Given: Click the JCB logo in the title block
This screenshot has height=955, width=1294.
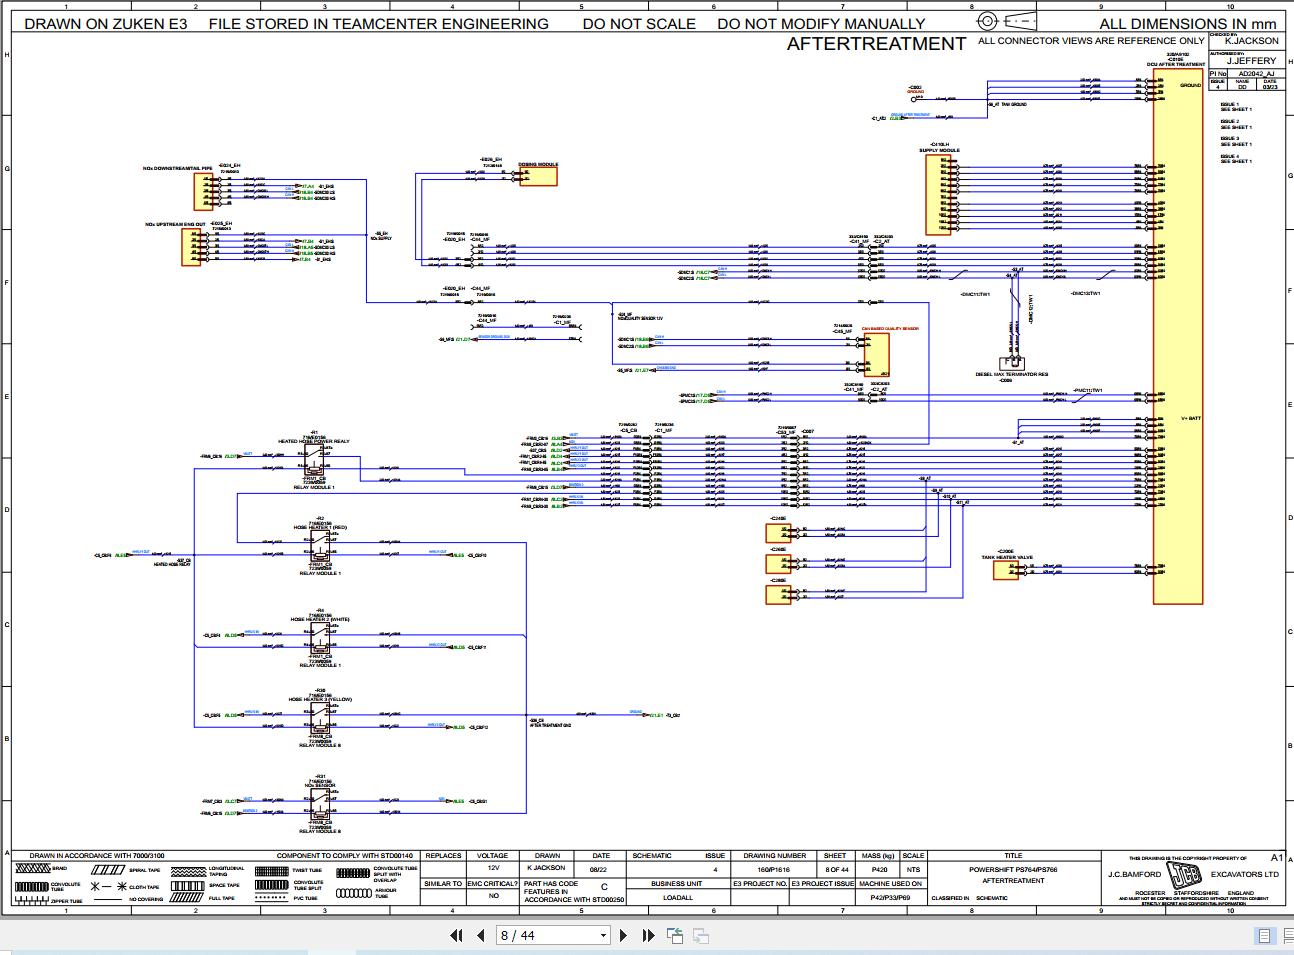Looking at the screenshot, I should click(x=1185, y=875).
